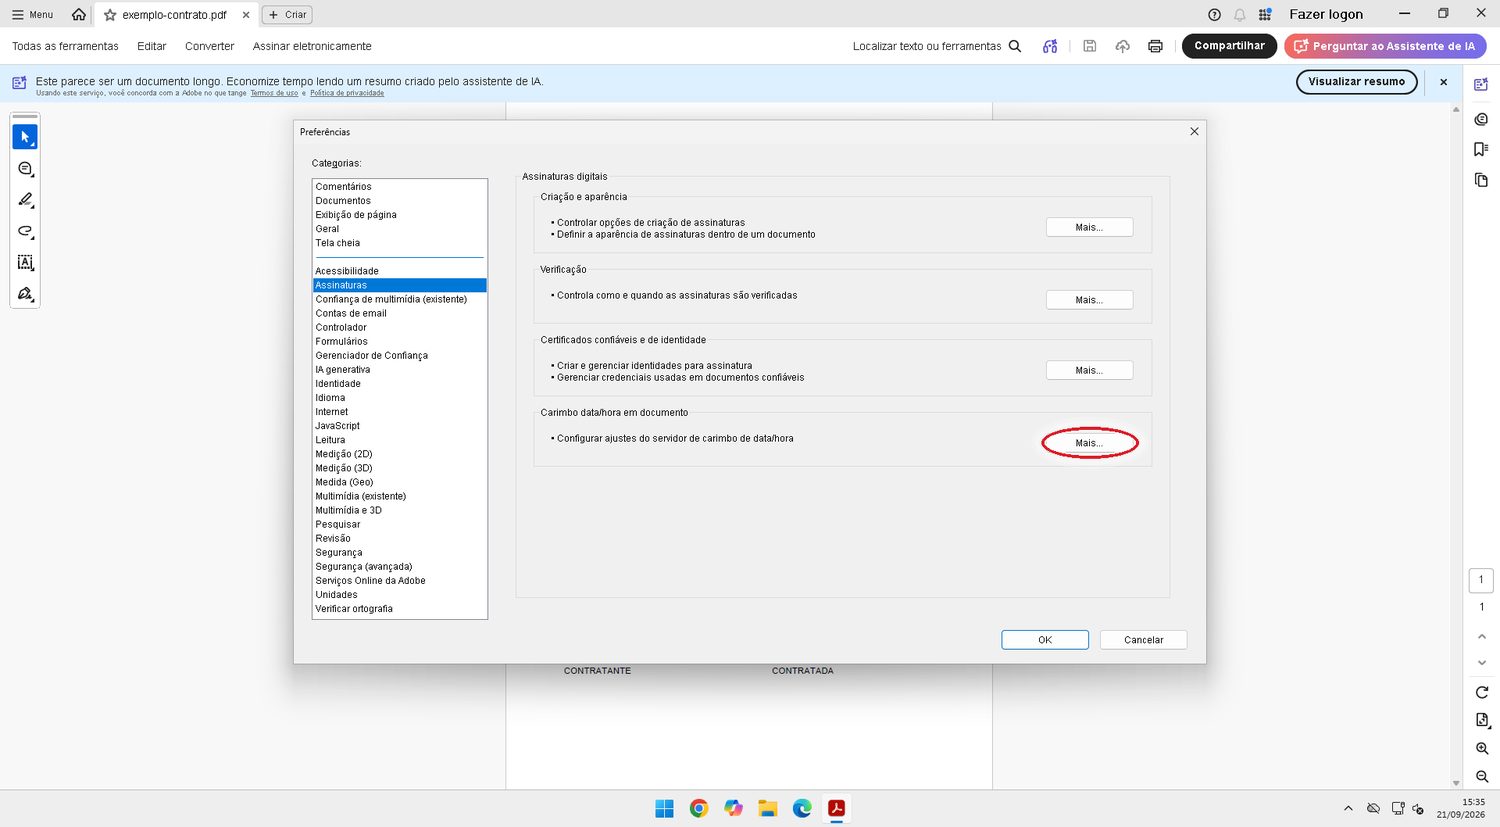Screen dimensions: 1500x827
Task: Click the rotate page icon
Action: coord(1482,692)
